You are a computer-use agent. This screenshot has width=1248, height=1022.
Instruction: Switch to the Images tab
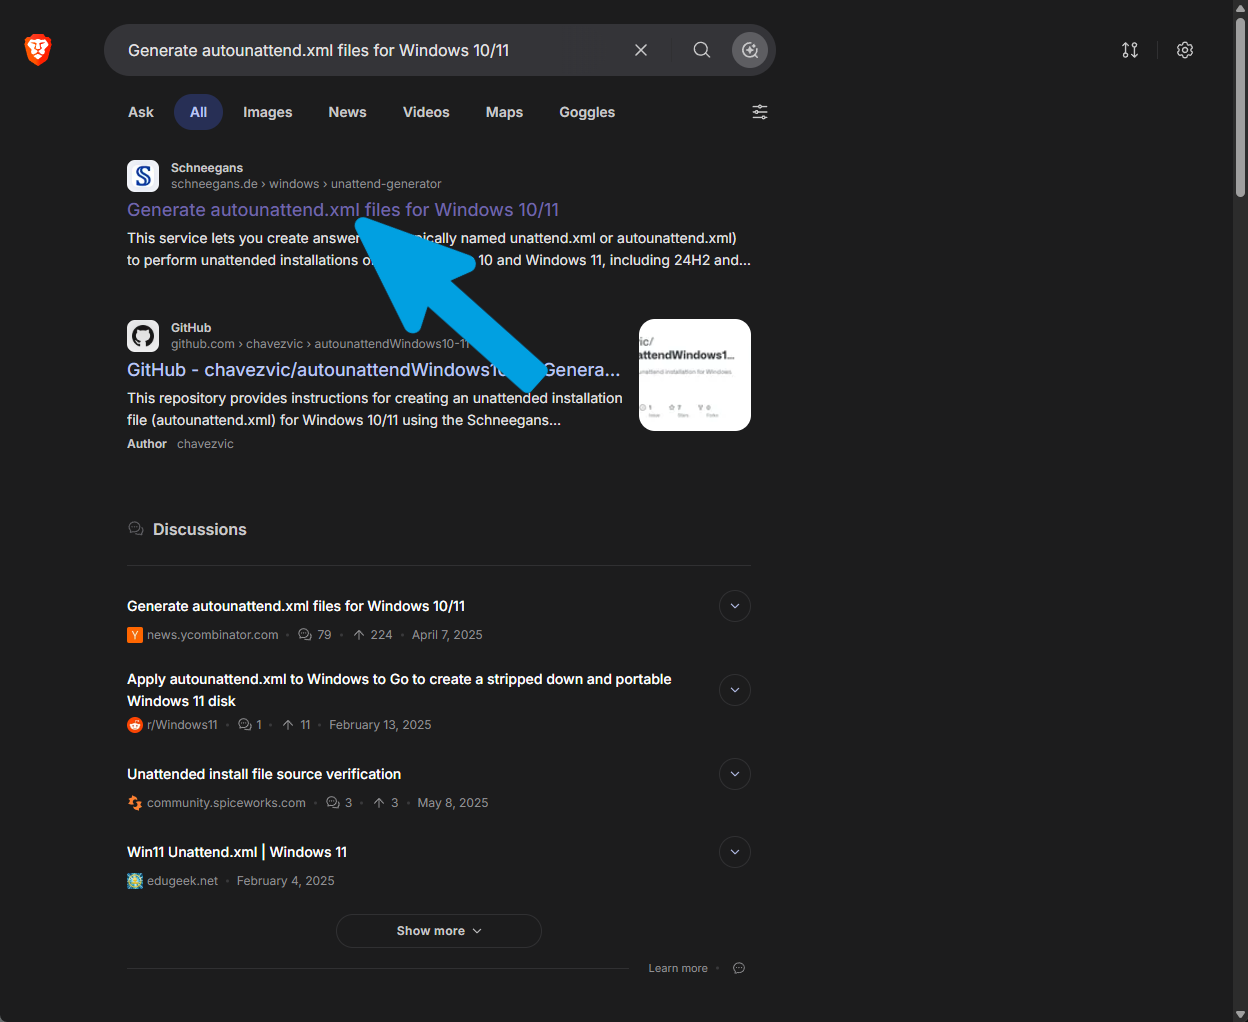click(268, 112)
